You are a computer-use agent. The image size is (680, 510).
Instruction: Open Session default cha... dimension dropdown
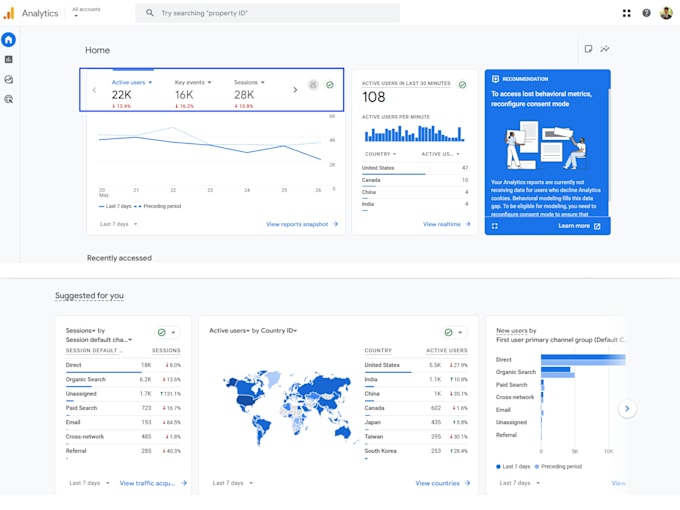click(x=99, y=340)
